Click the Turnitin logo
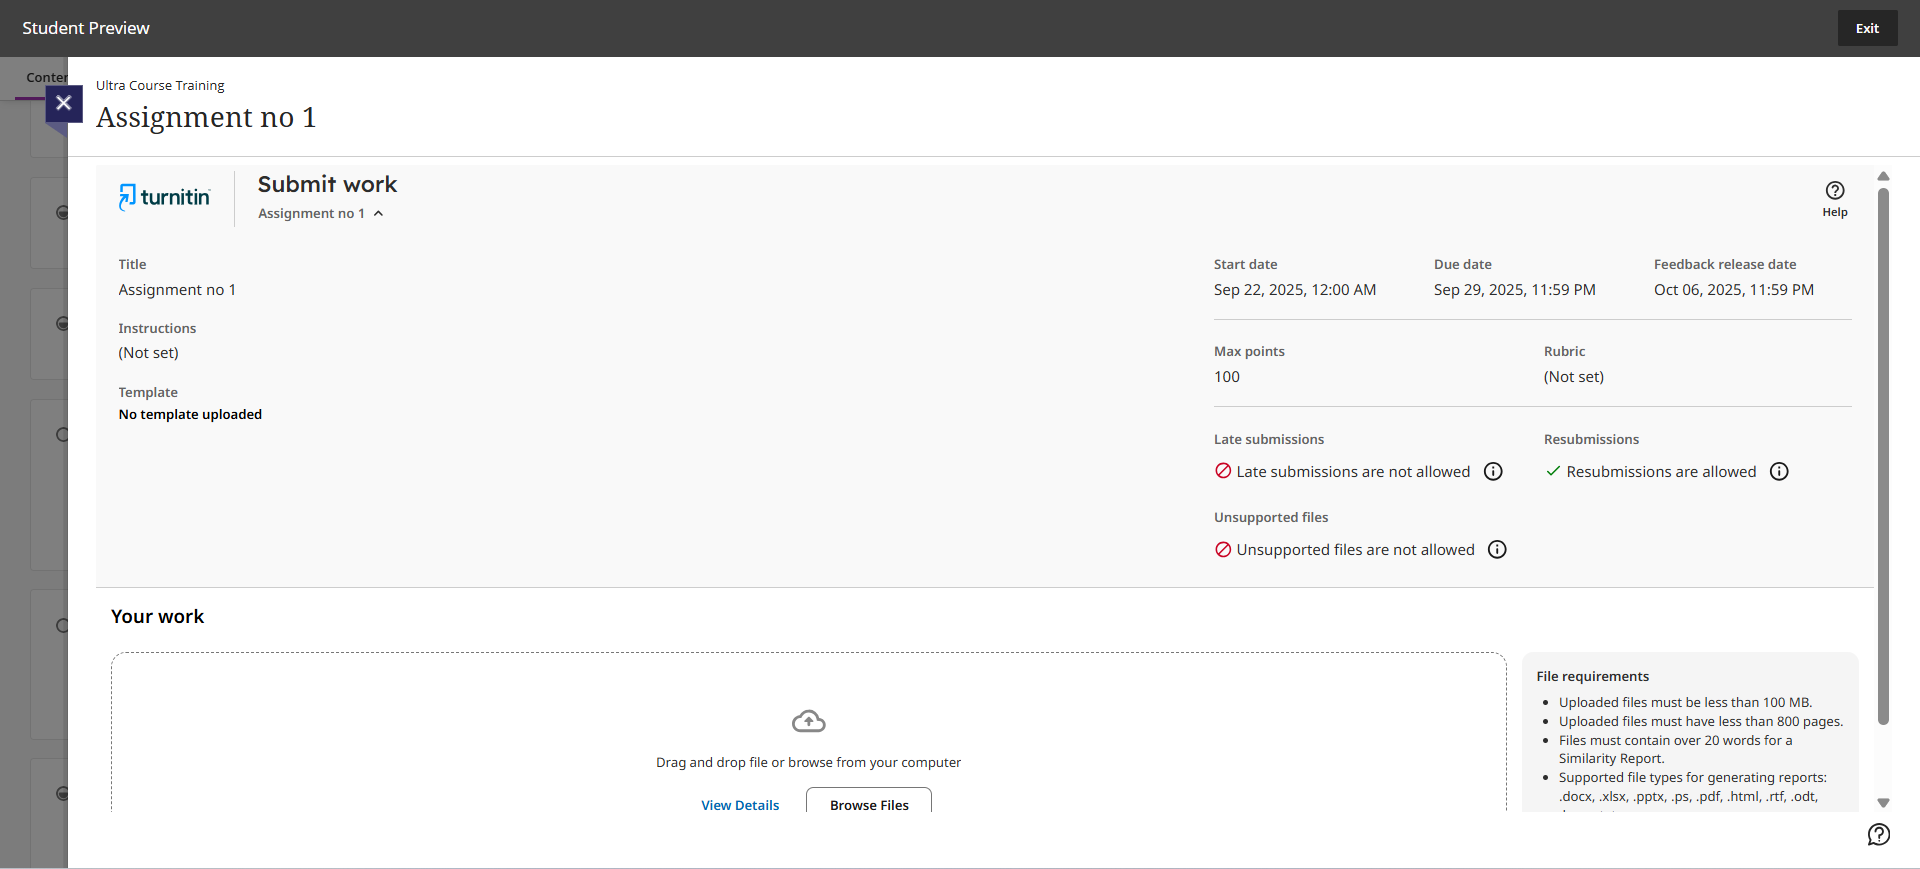 (165, 197)
